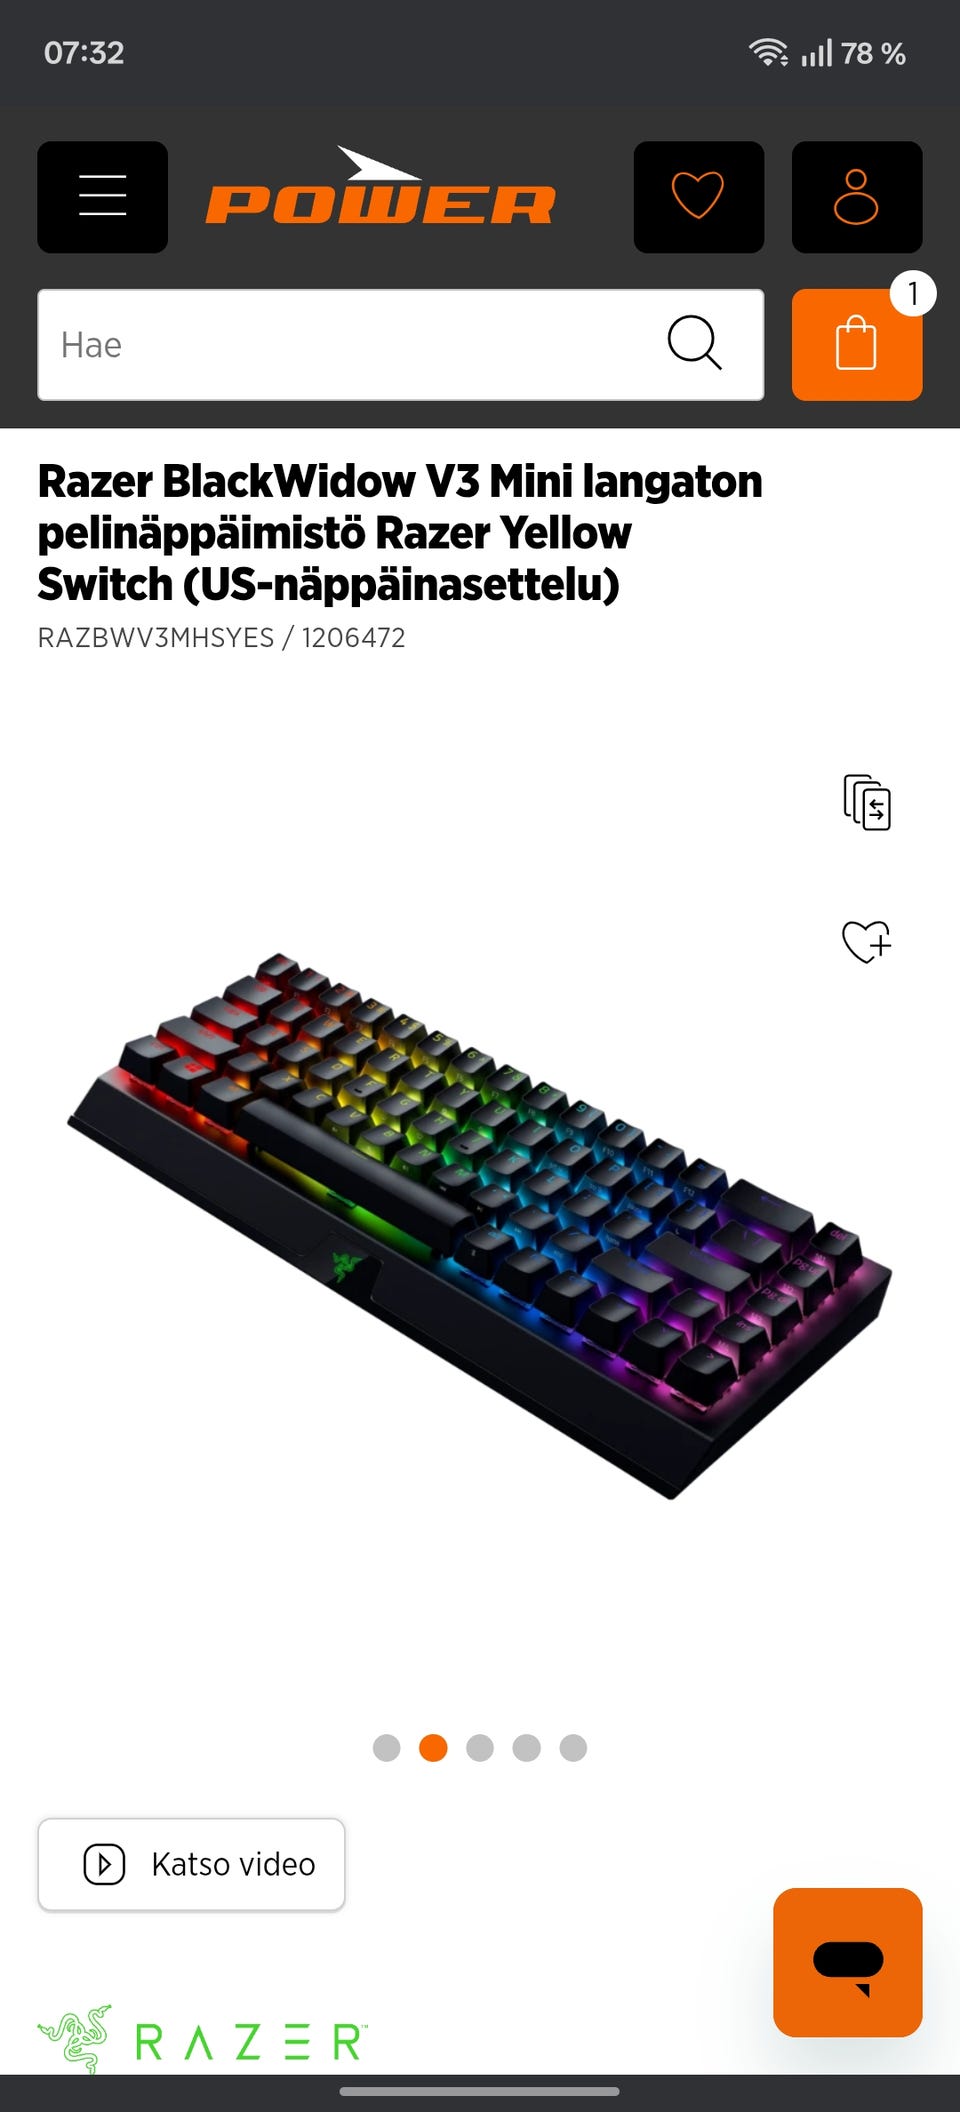Add keyboard to favorites heart-plus icon
The image size is (960, 2112).
(x=866, y=941)
